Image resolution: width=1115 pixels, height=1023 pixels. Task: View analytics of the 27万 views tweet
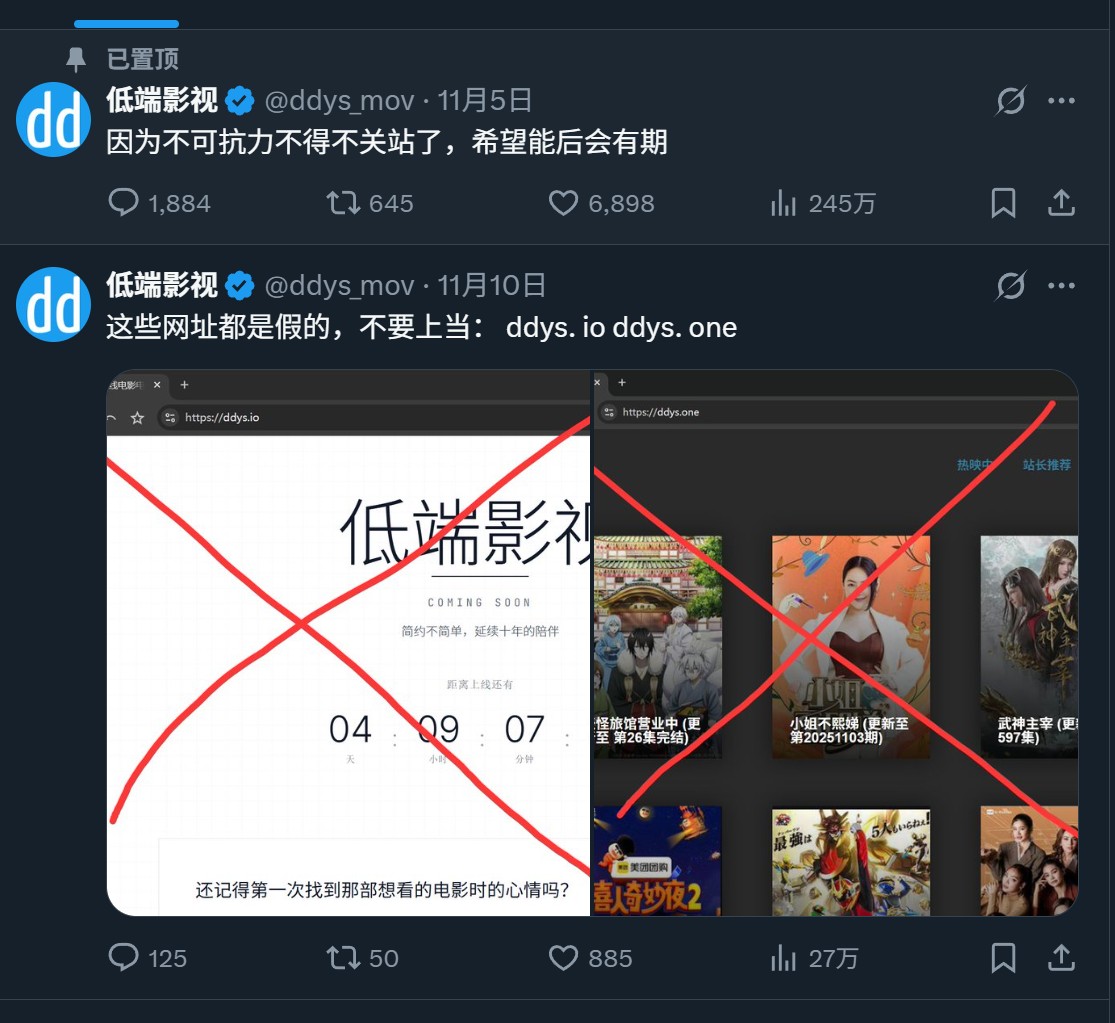point(783,958)
